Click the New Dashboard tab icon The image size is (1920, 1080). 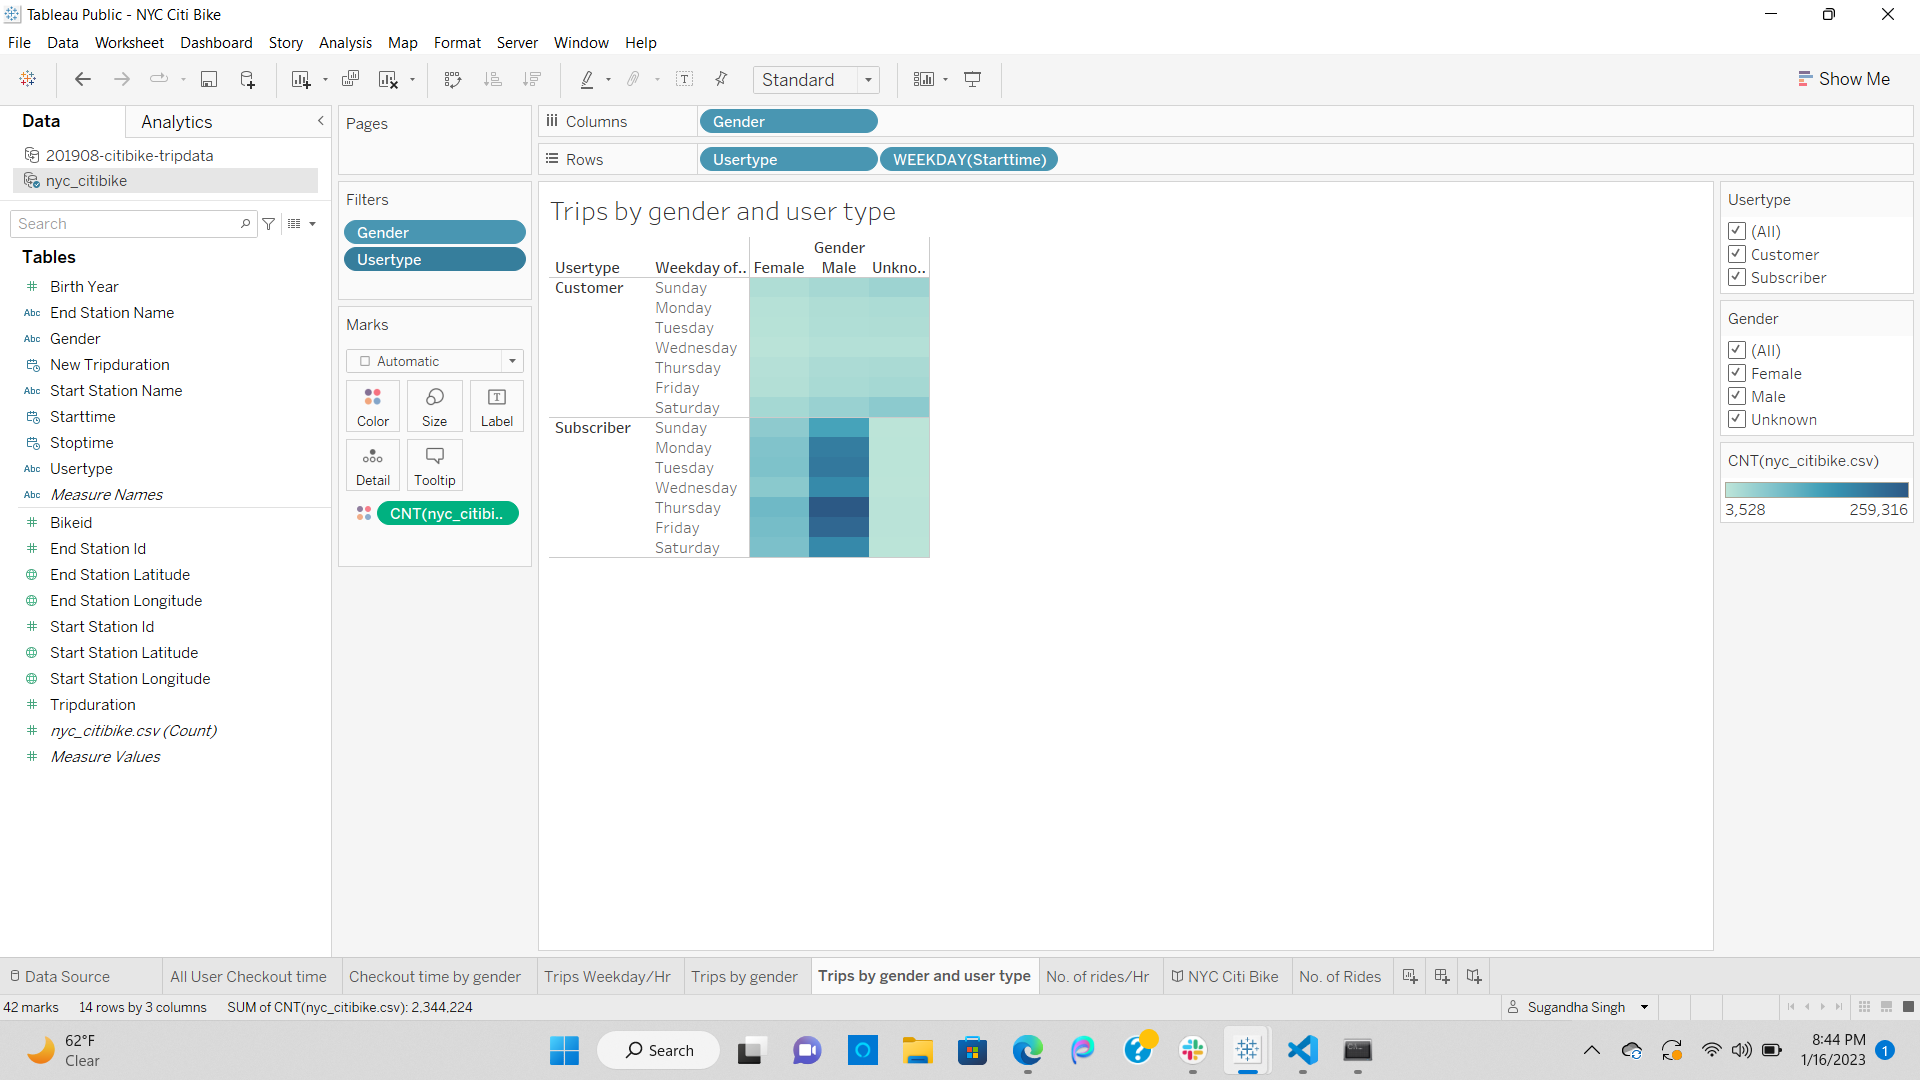tap(1442, 976)
